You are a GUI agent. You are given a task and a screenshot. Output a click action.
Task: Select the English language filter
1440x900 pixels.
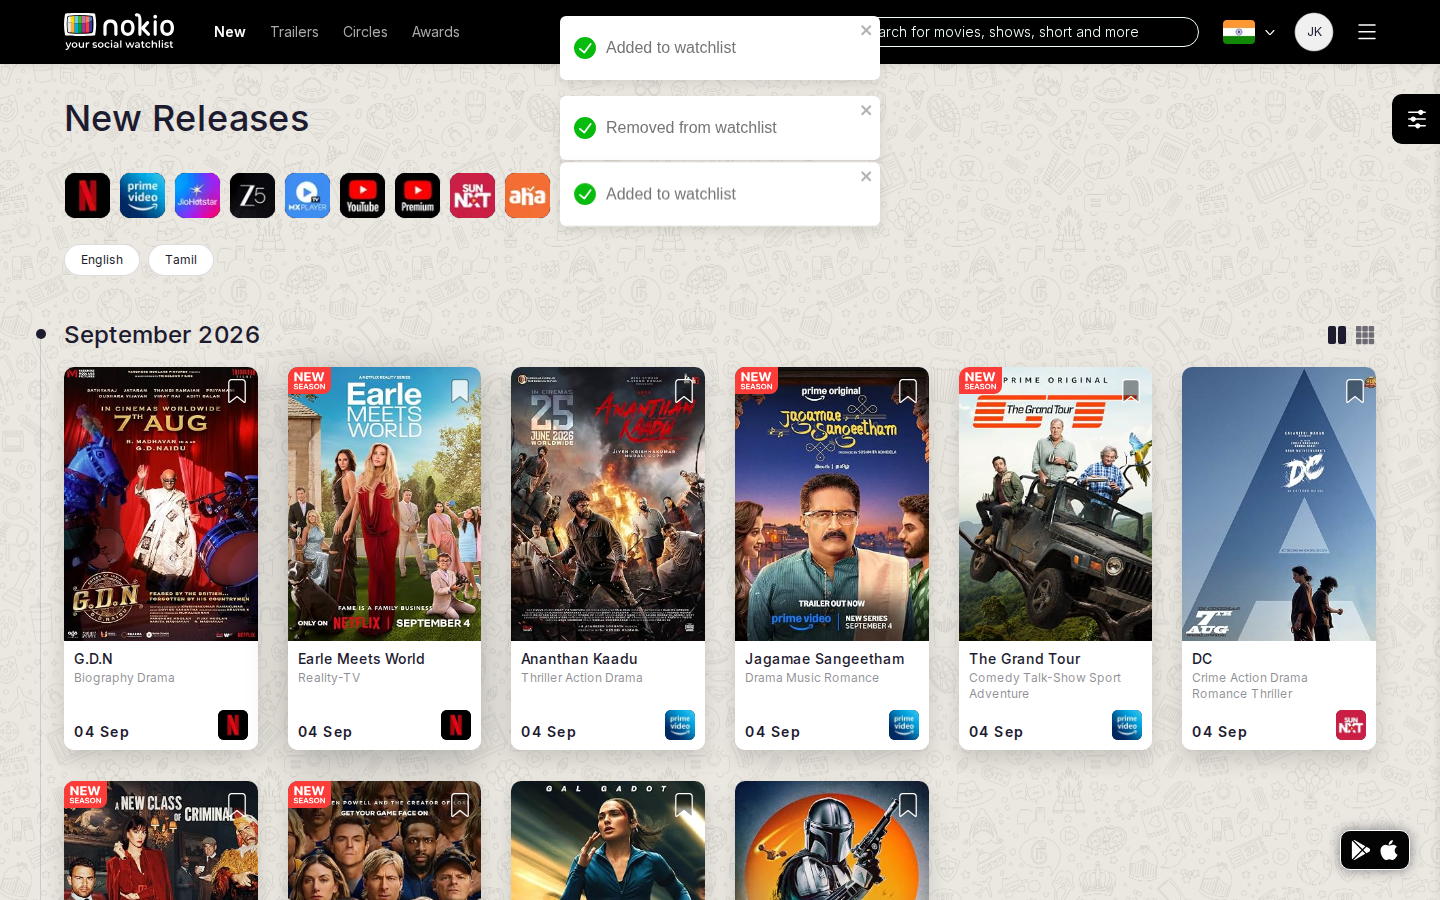[102, 260]
